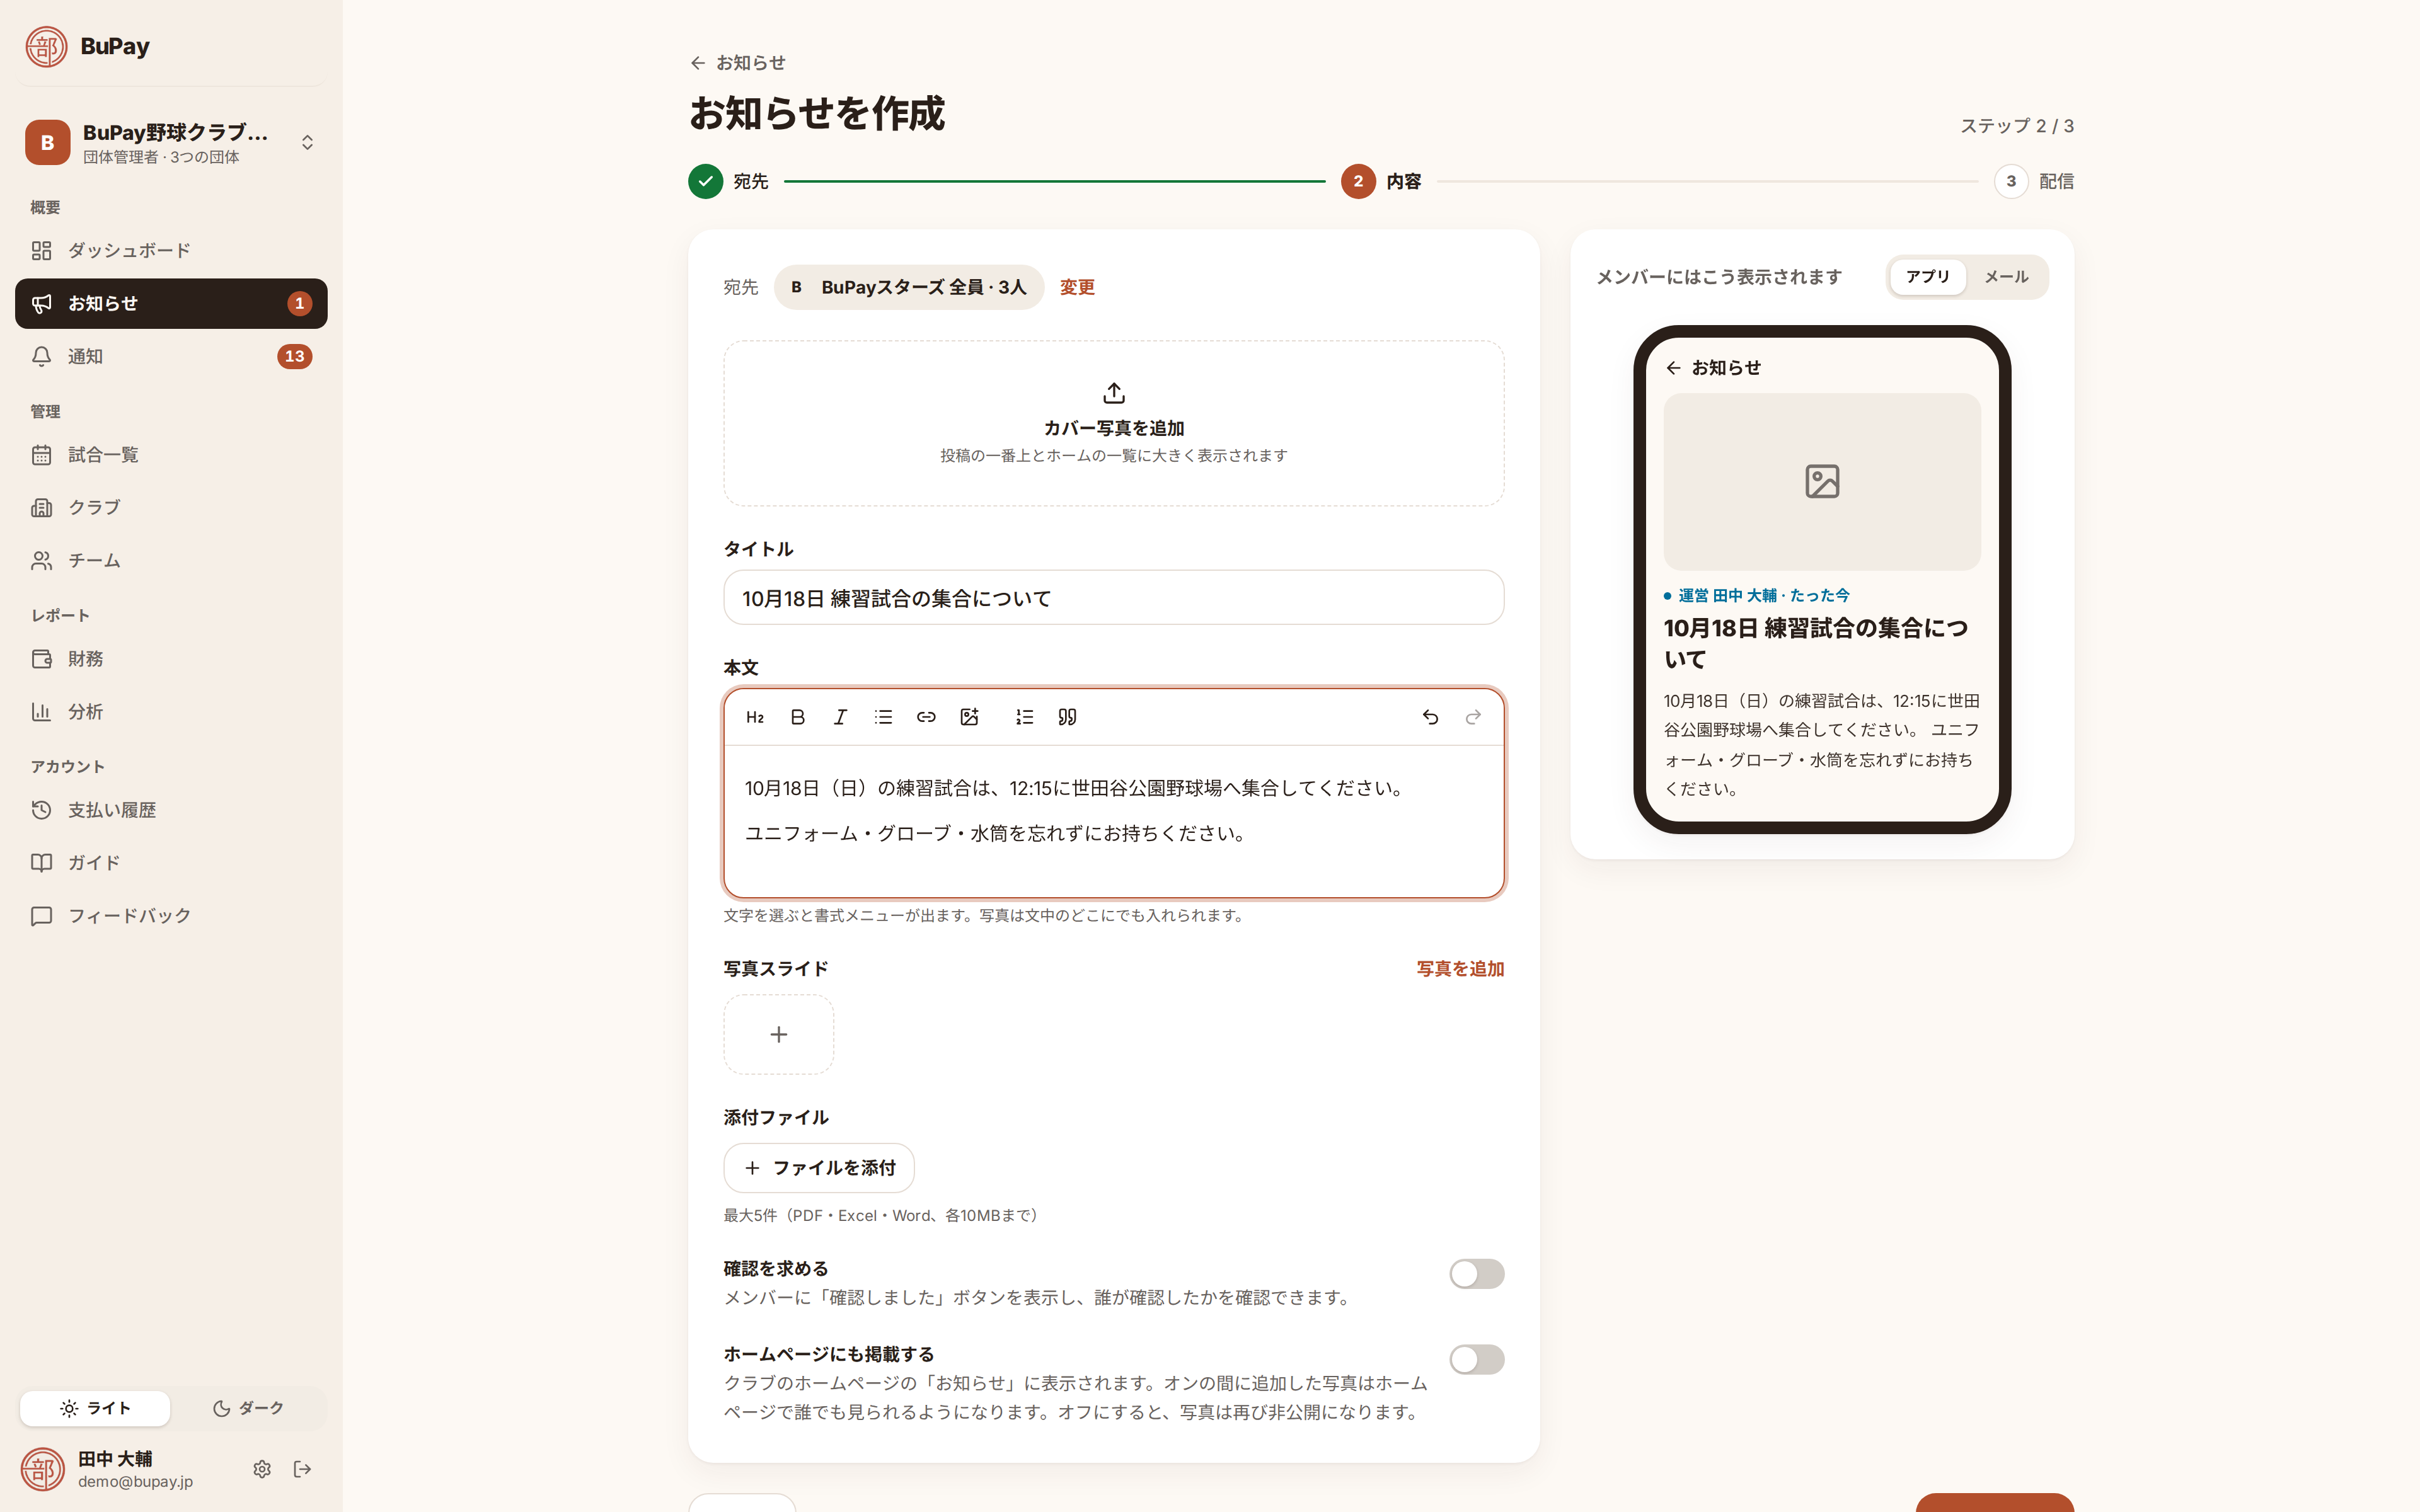Switch preview to メール tab
Viewport: 2420px width, 1512px height.
click(2006, 277)
